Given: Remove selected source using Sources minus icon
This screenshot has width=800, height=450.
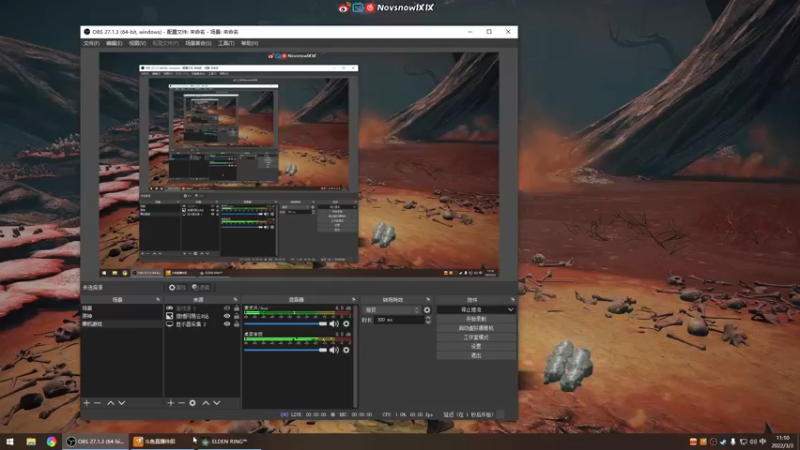Looking at the screenshot, I should coord(181,403).
